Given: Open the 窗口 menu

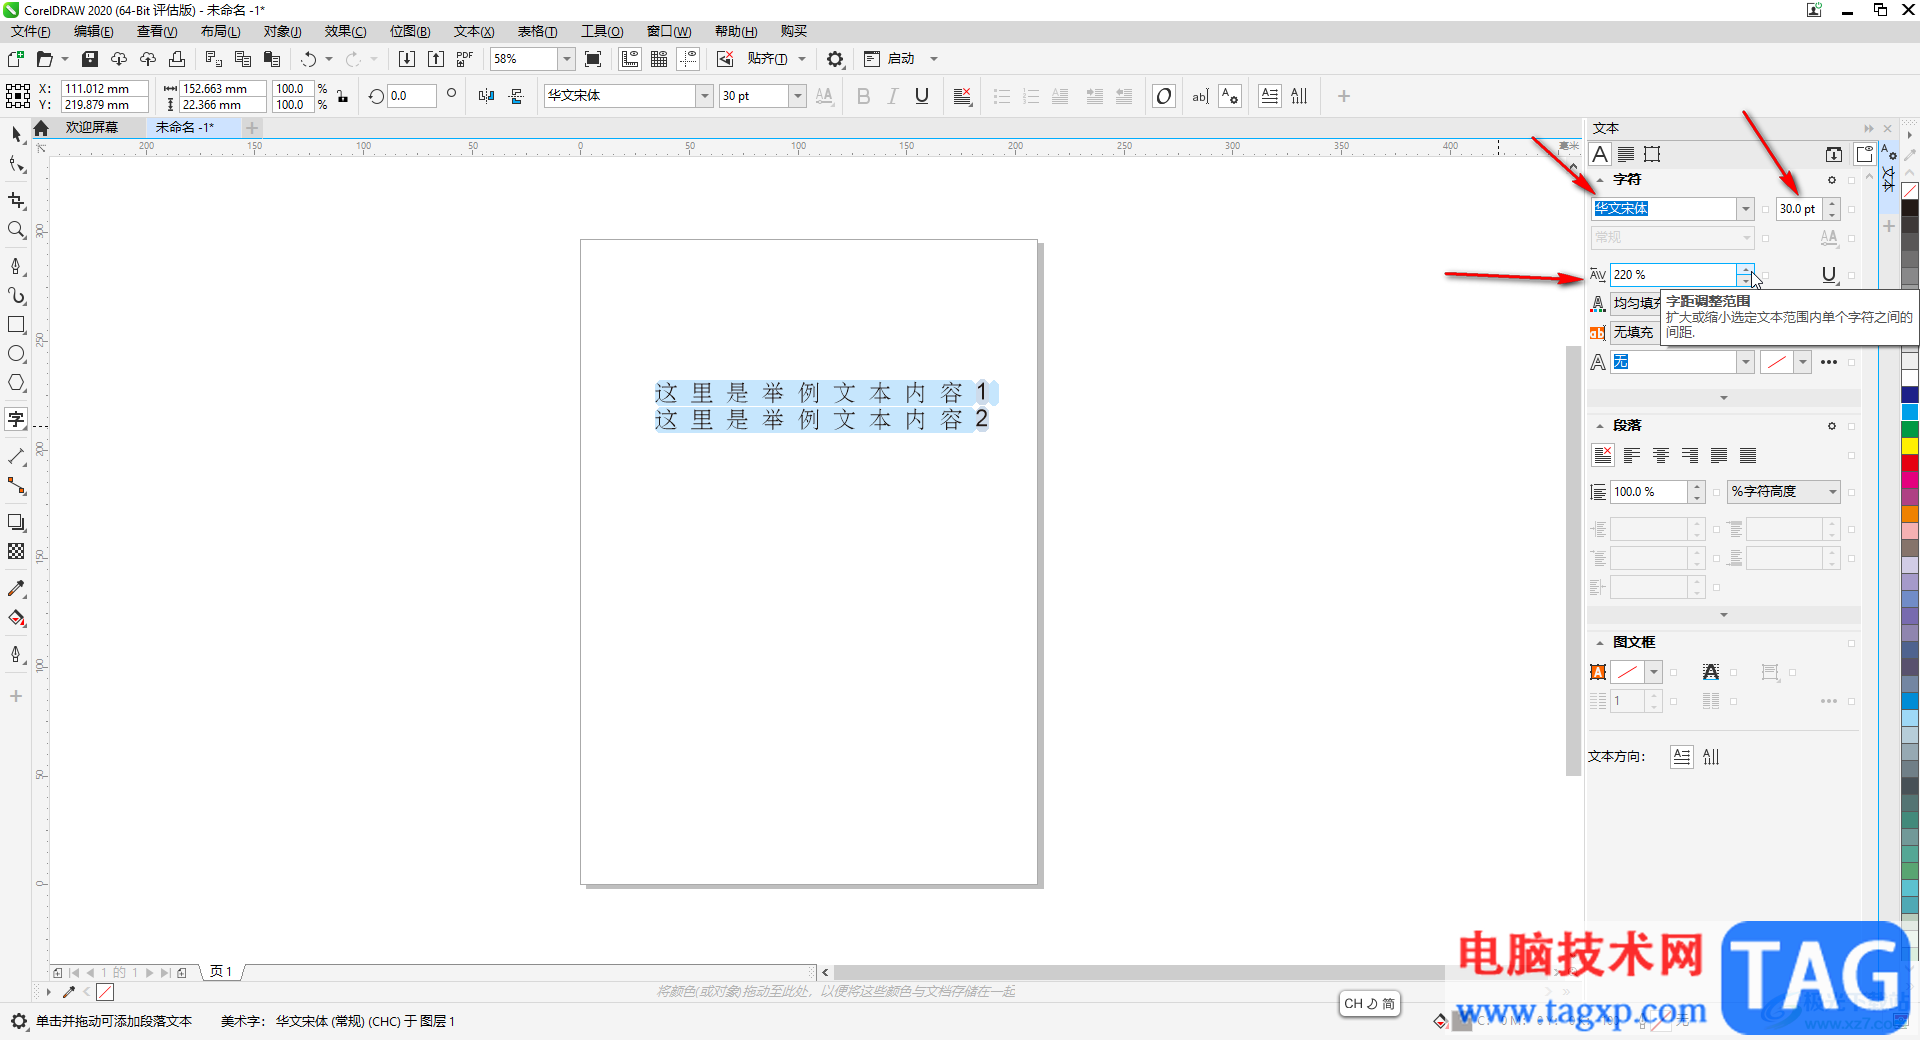Looking at the screenshot, I should [x=669, y=31].
